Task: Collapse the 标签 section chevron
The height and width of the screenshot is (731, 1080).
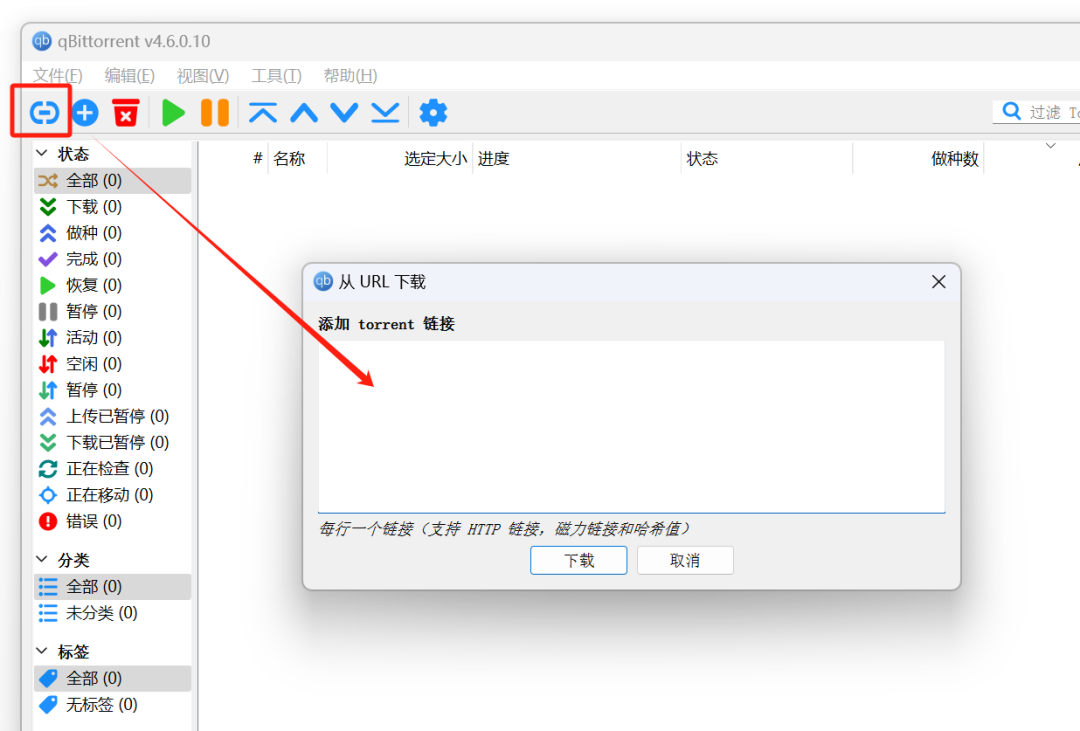Action: click(x=42, y=650)
